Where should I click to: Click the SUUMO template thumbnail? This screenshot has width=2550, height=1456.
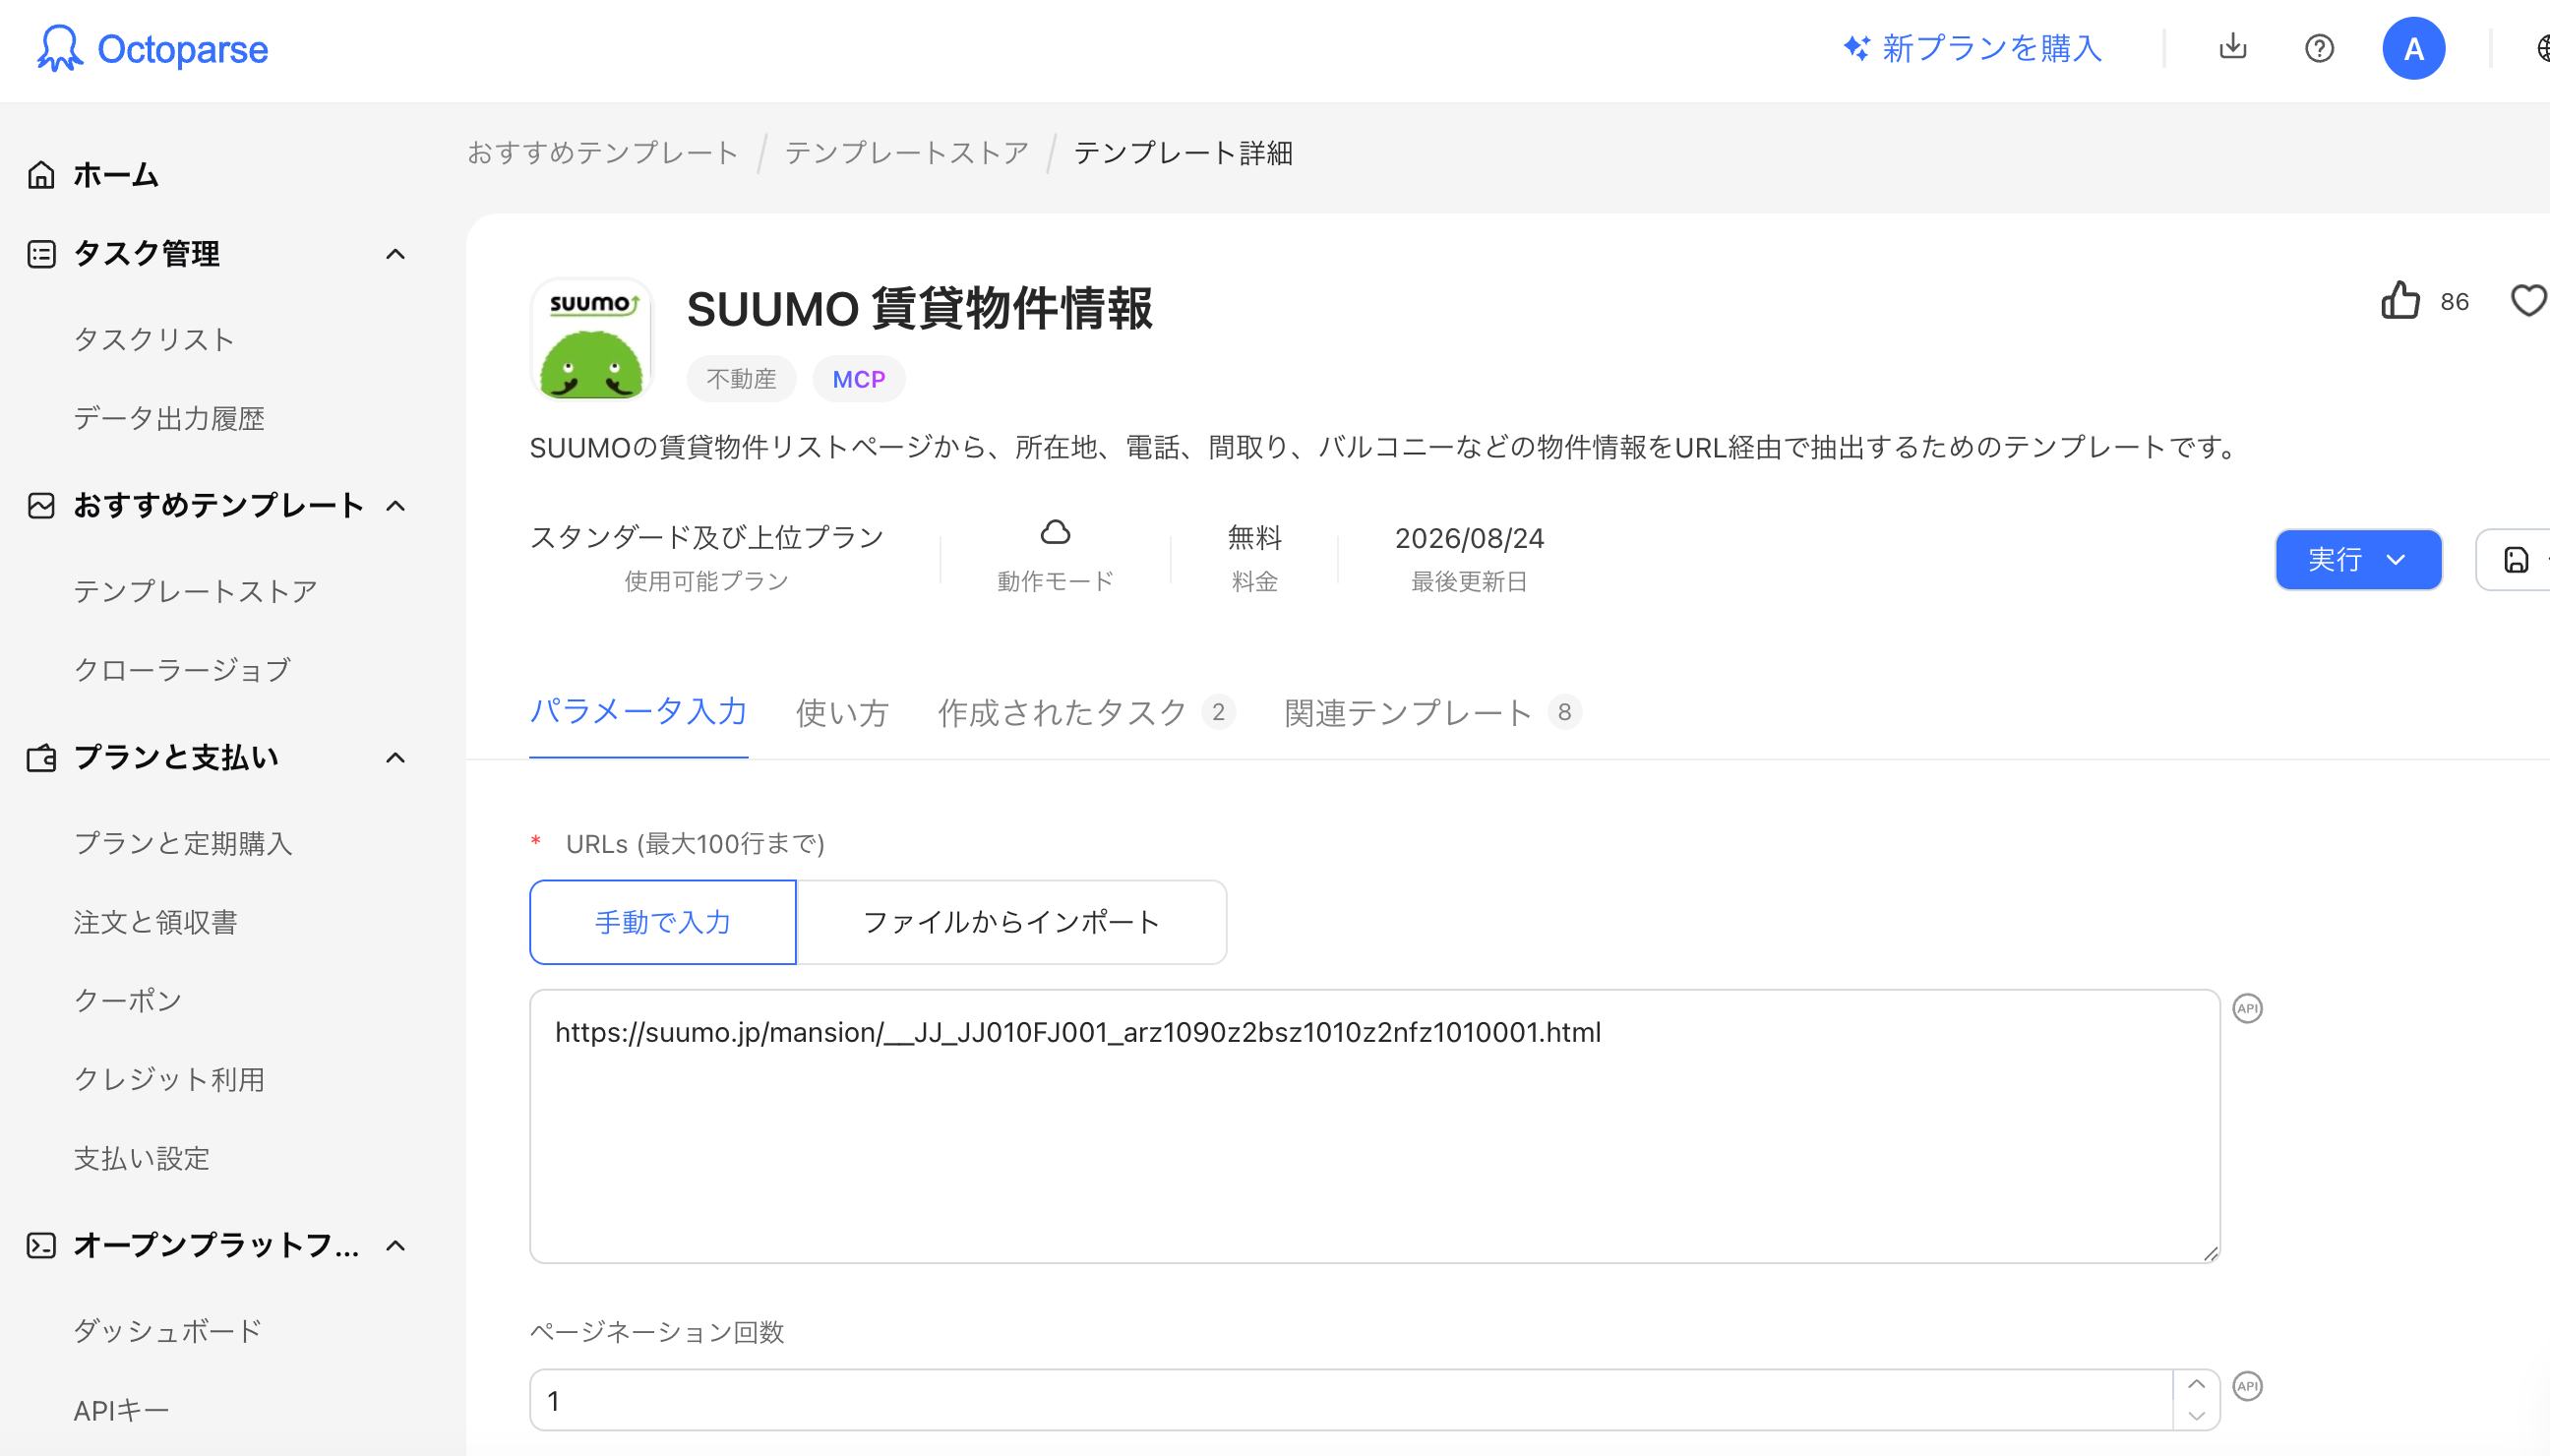pos(591,339)
